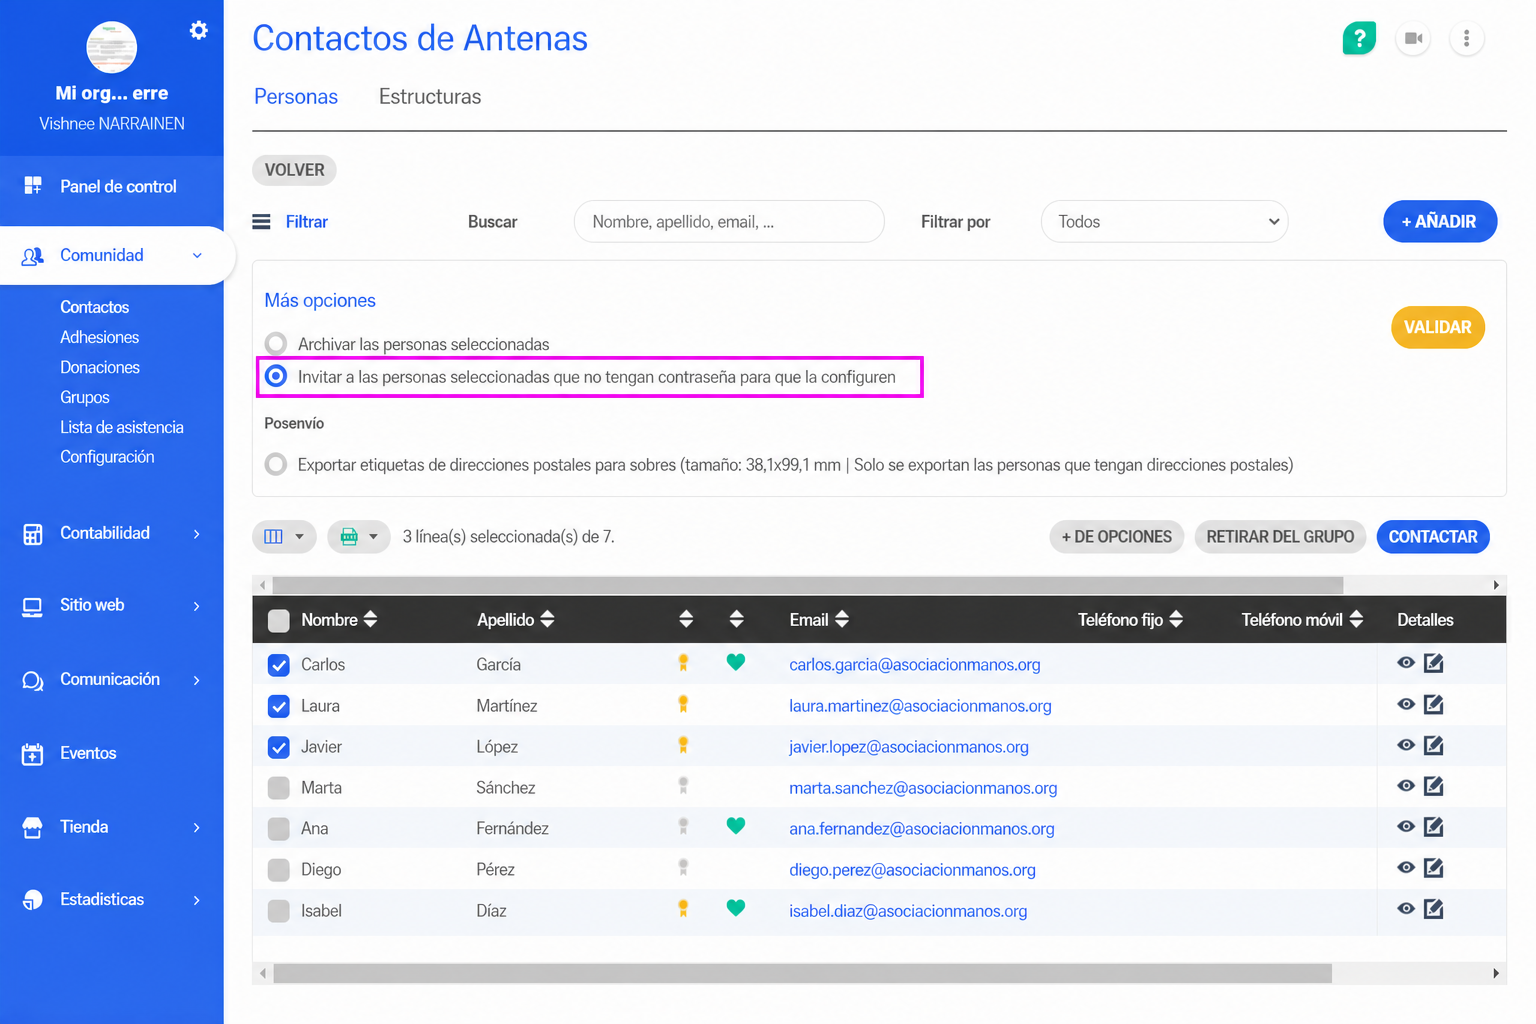Open the video camera tutorial icon

[x=1413, y=39]
